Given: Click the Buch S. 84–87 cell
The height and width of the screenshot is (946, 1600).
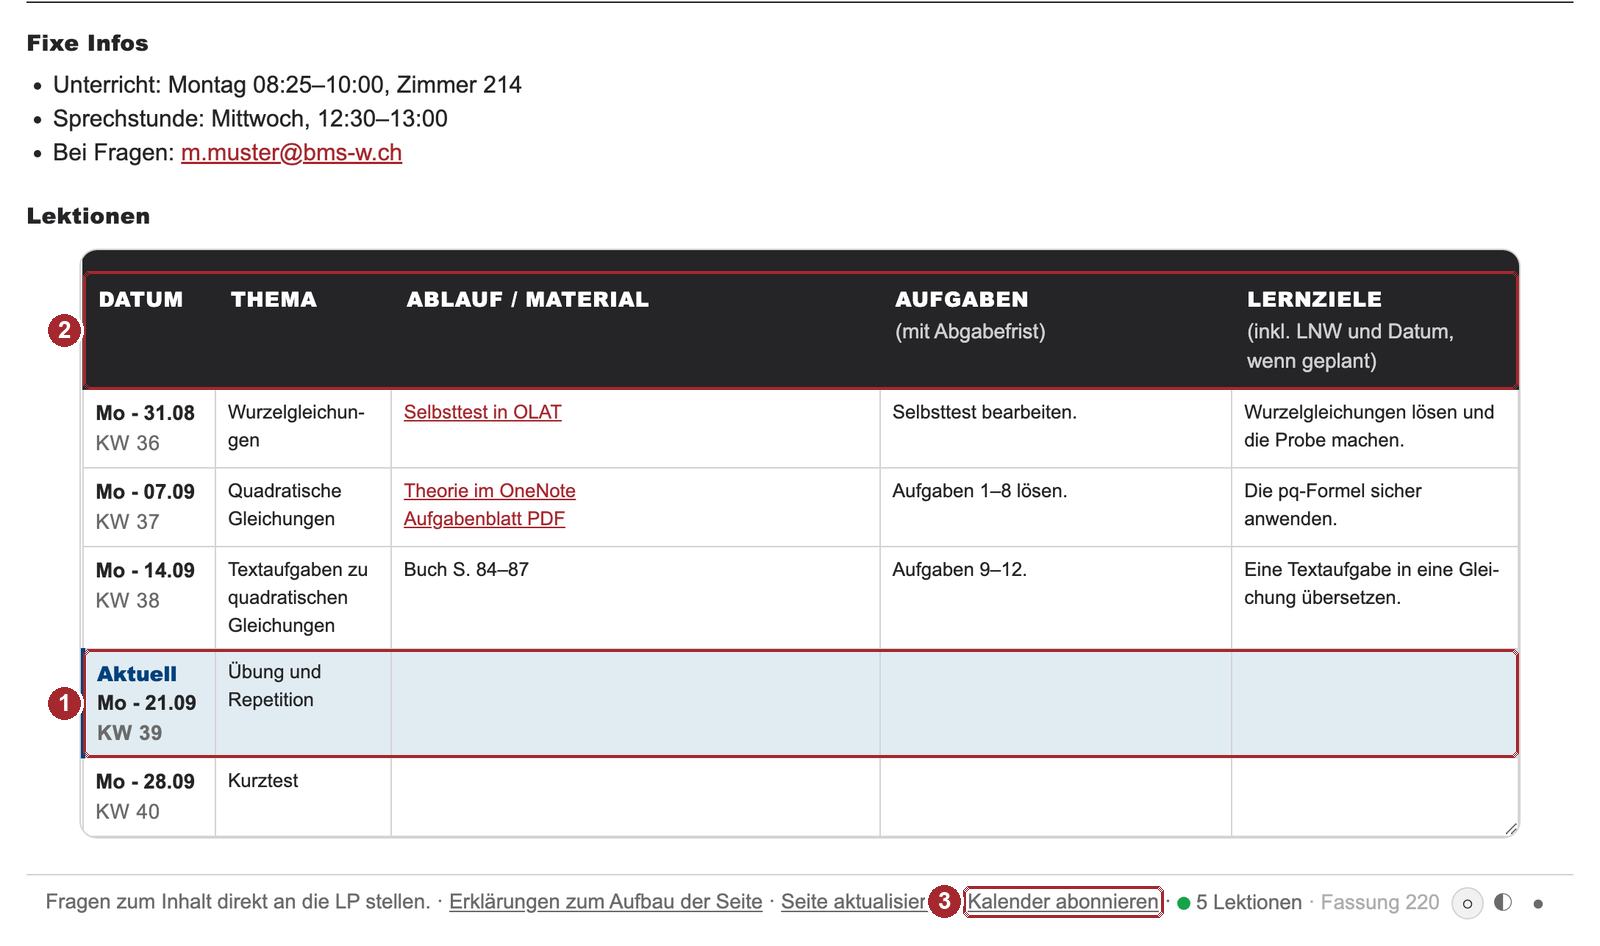Looking at the screenshot, I should pos(635,598).
